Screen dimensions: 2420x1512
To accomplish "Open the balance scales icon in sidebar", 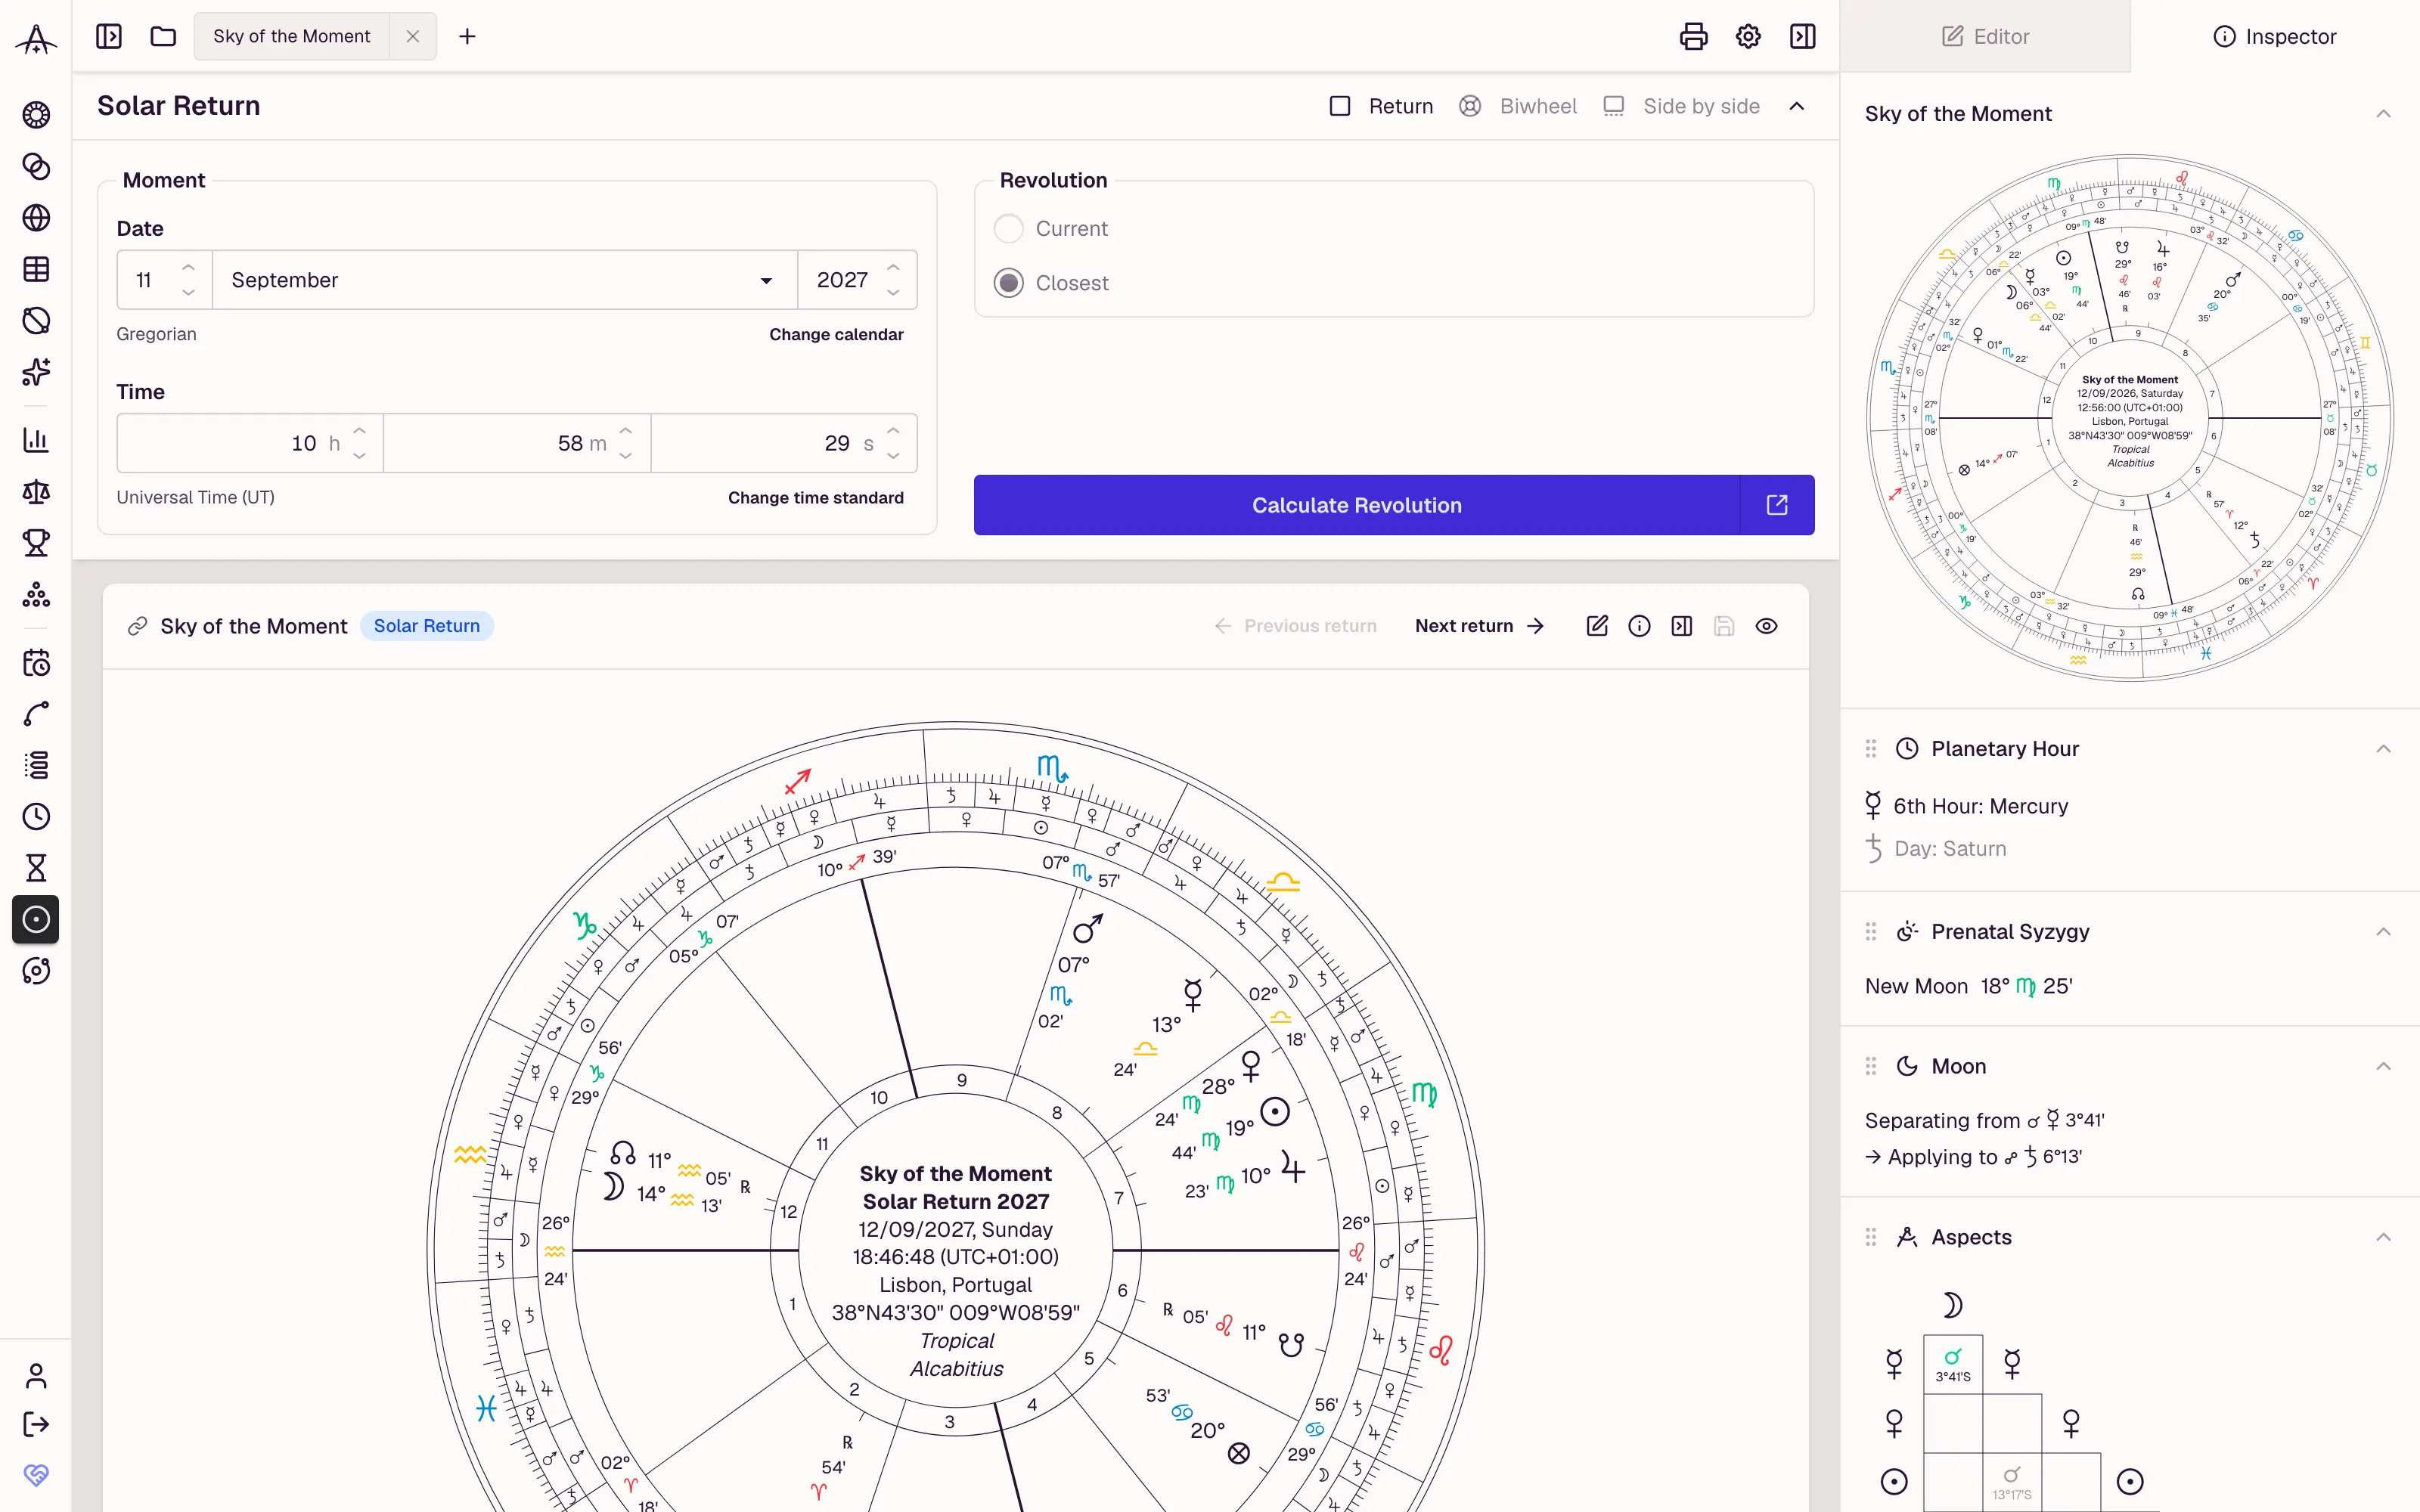I will 36,491.
